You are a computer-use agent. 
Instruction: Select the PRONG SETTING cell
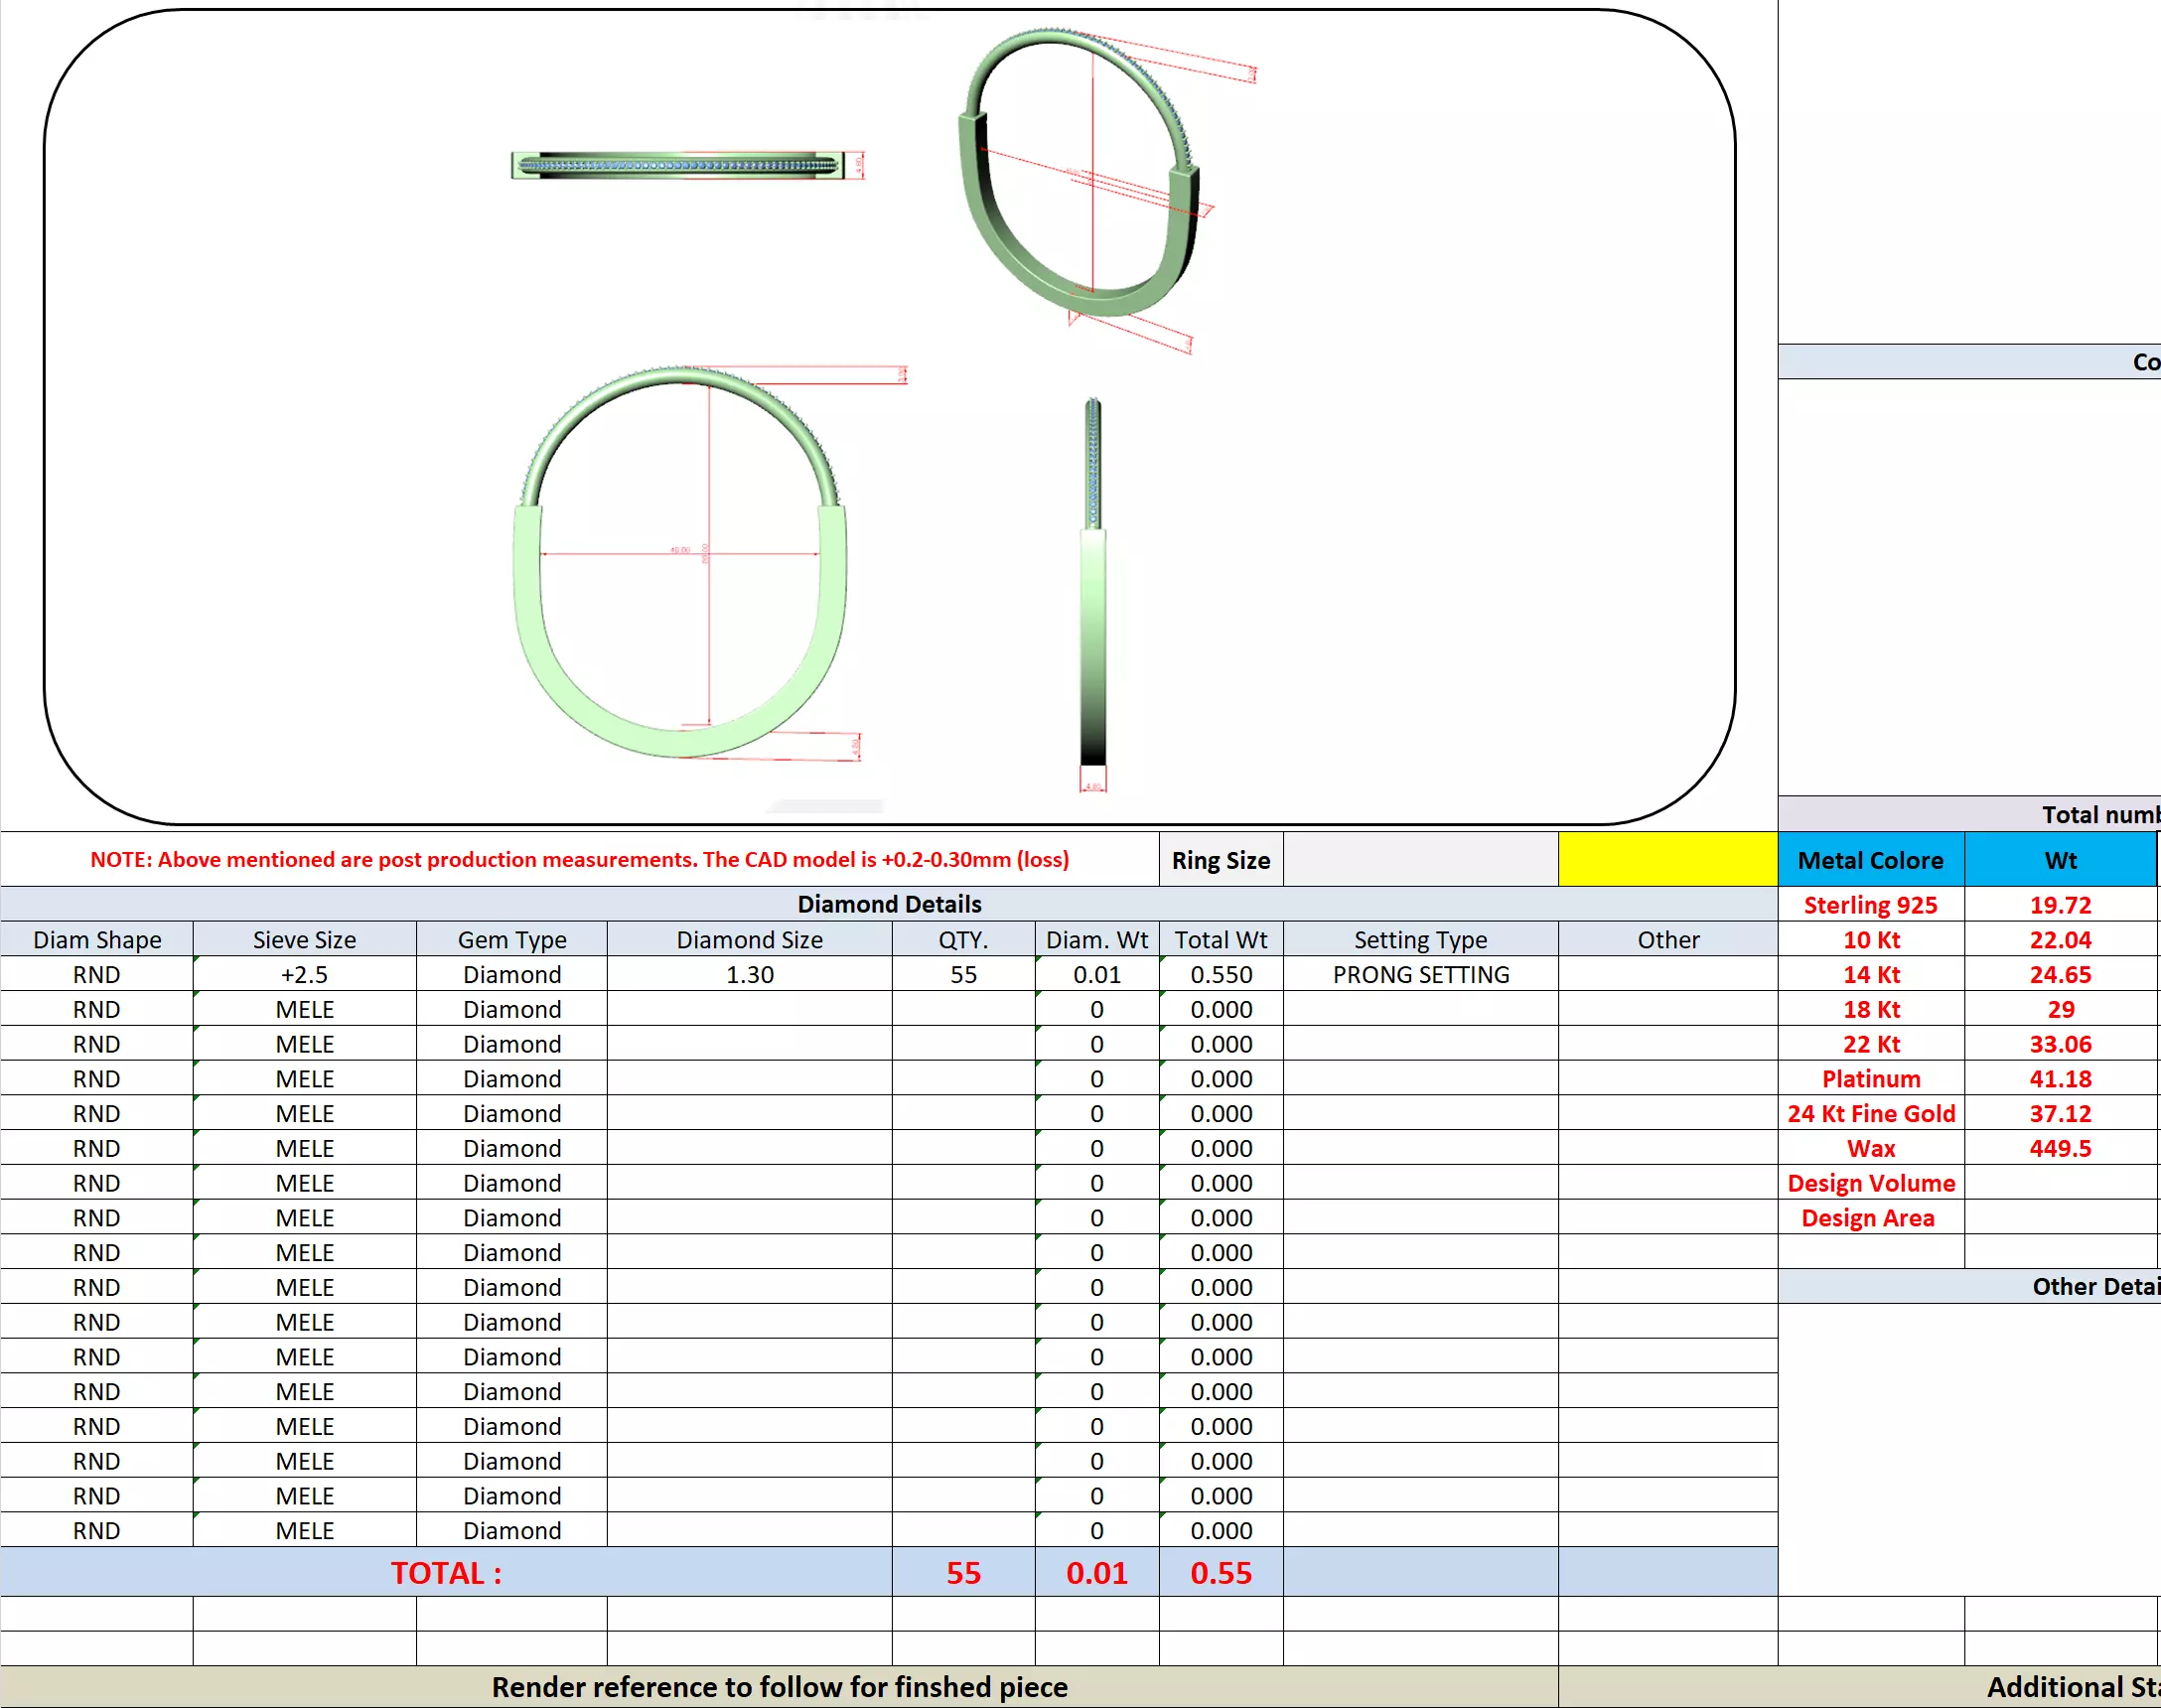pos(1420,974)
